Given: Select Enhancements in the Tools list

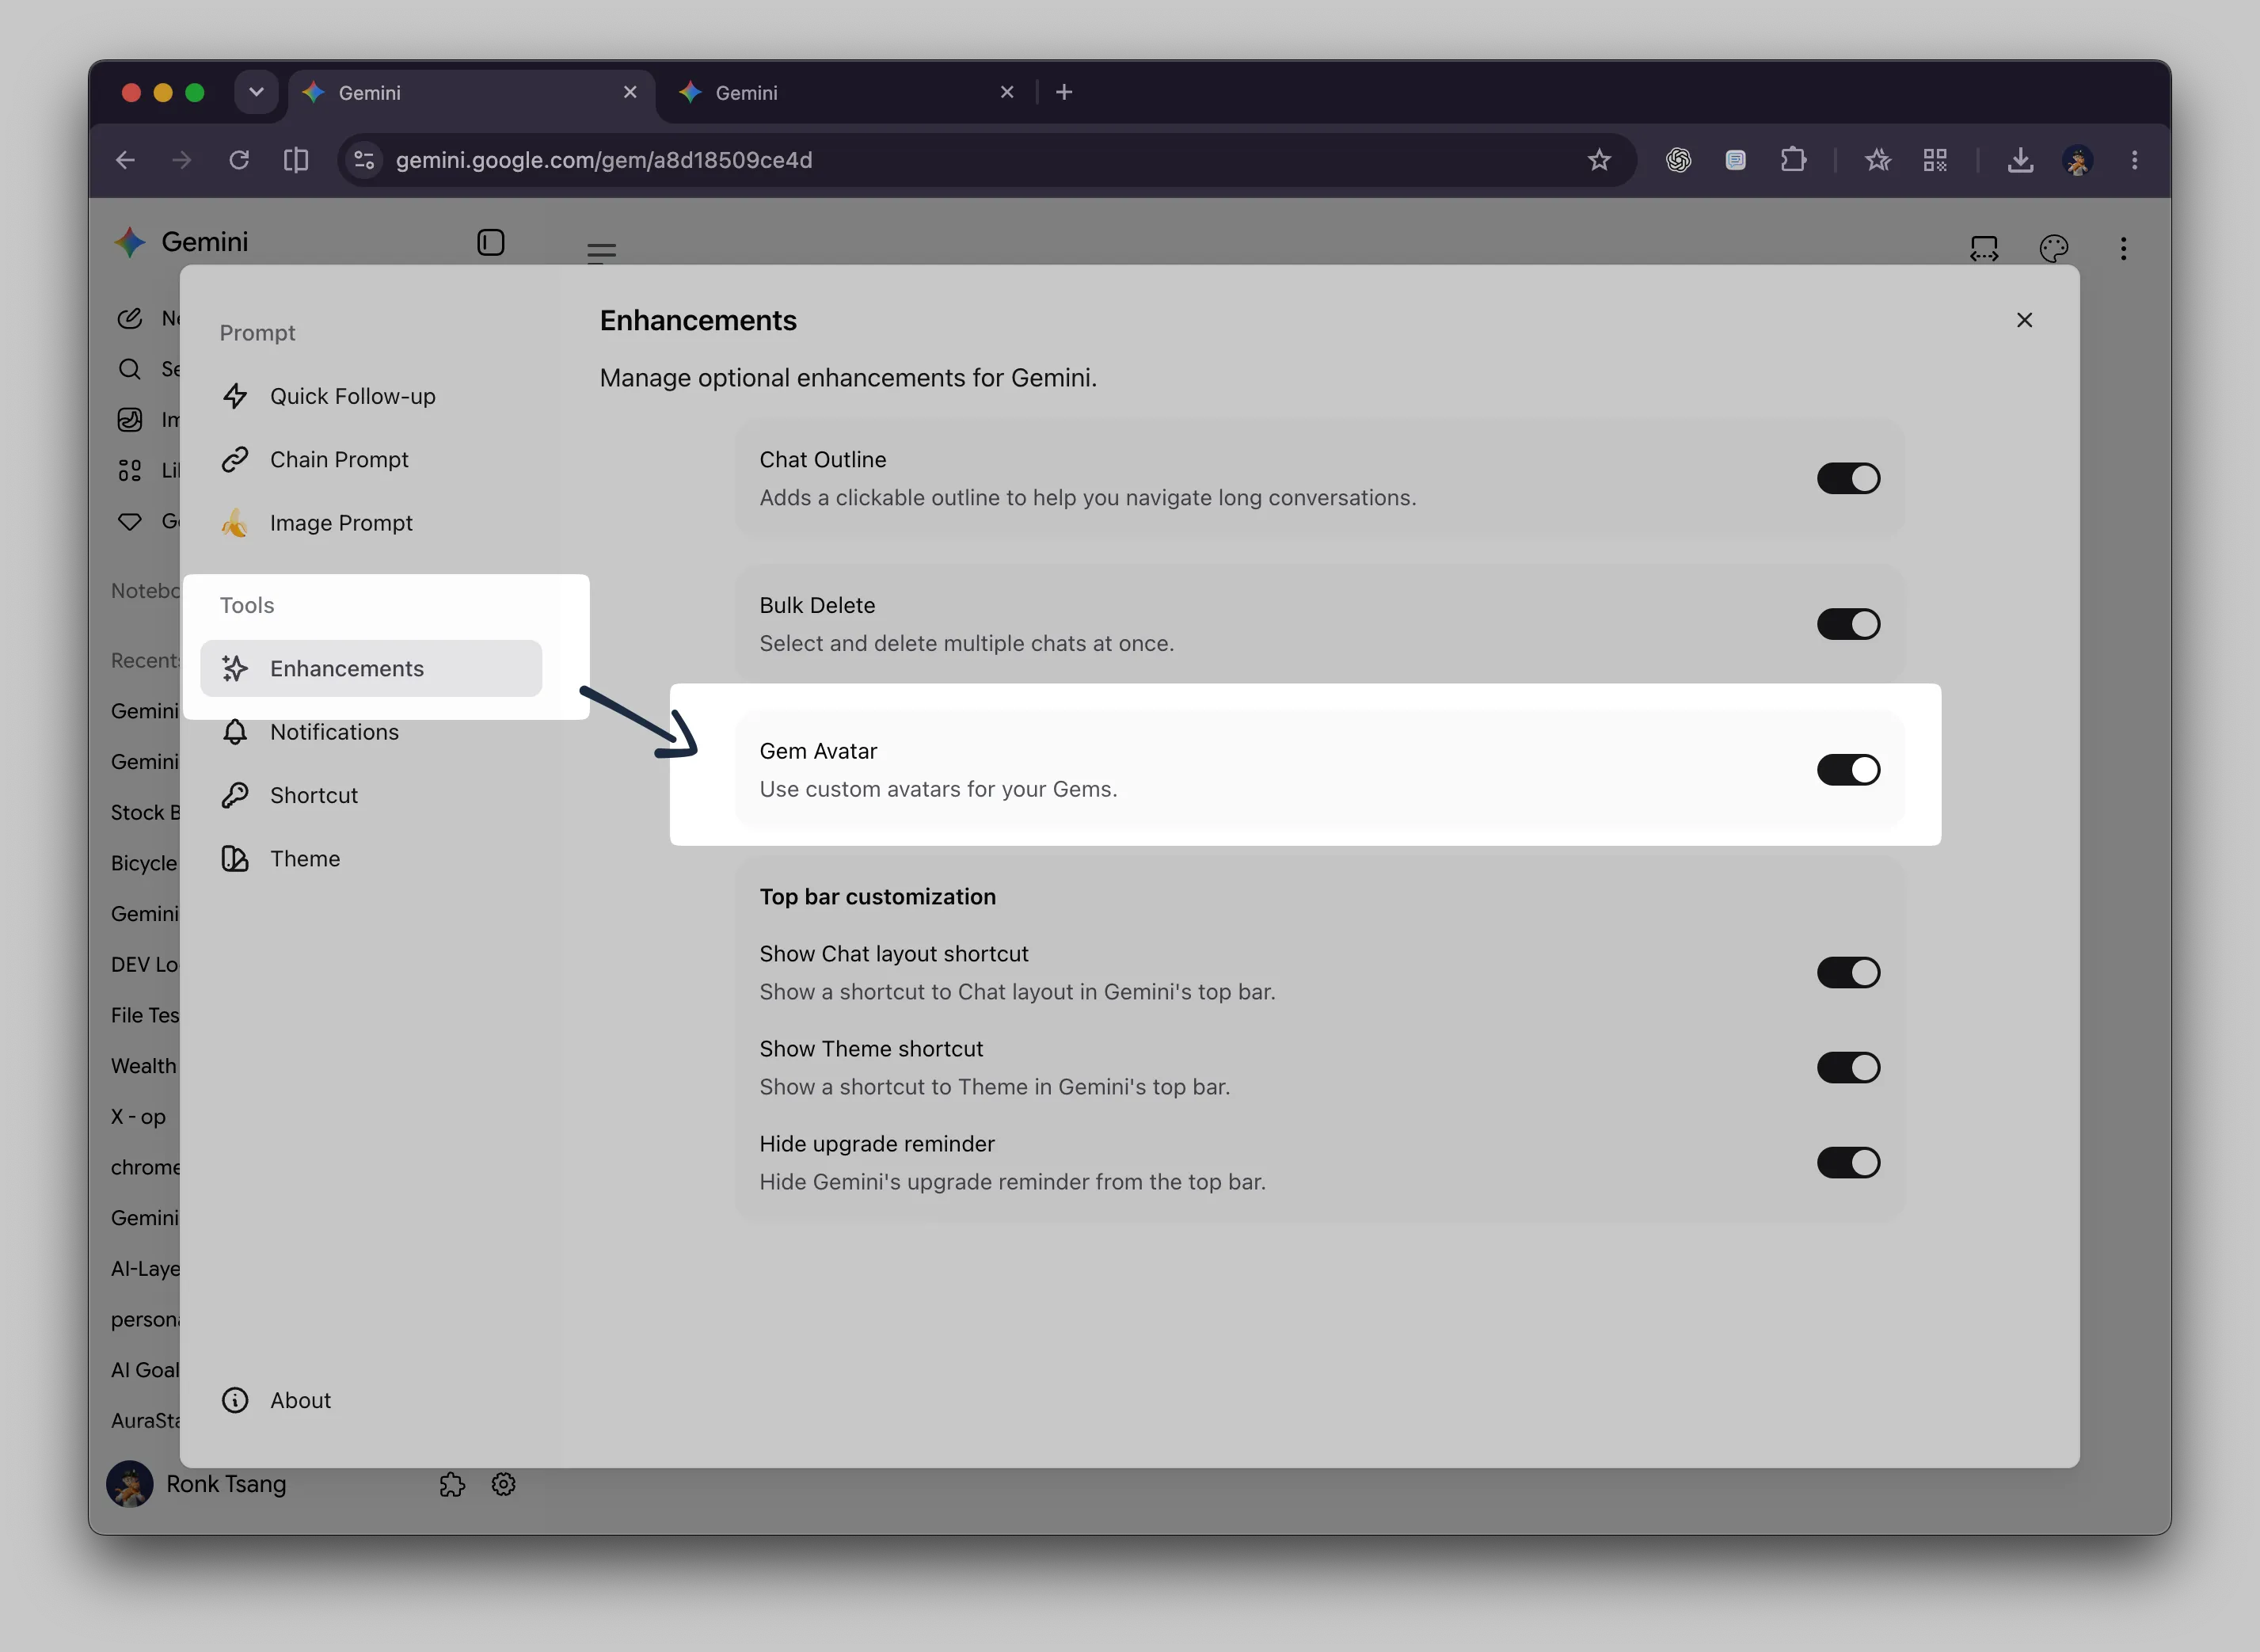Looking at the screenshot, I should coord(371,668).
